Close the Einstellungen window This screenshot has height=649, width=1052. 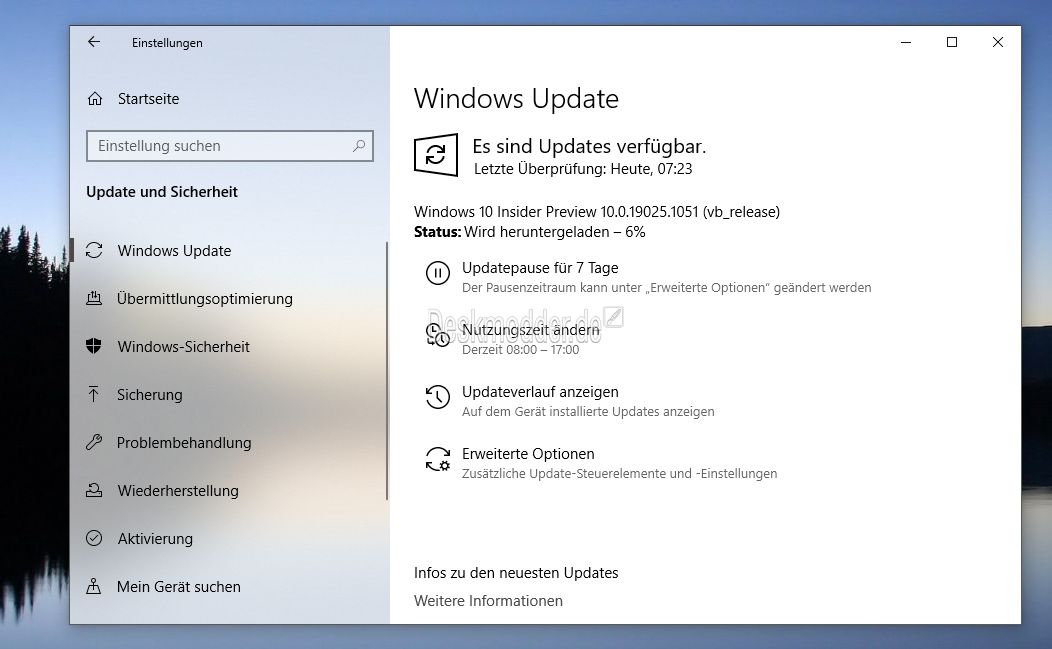tap(998, 42)
